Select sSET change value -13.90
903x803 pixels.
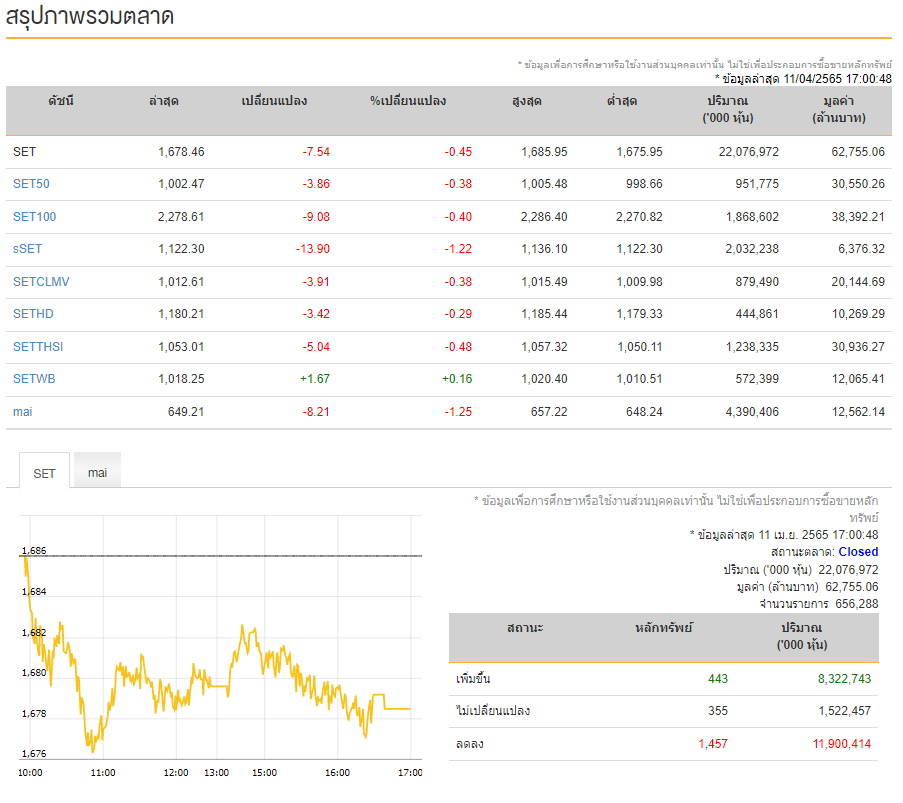(x=313, y=249)
